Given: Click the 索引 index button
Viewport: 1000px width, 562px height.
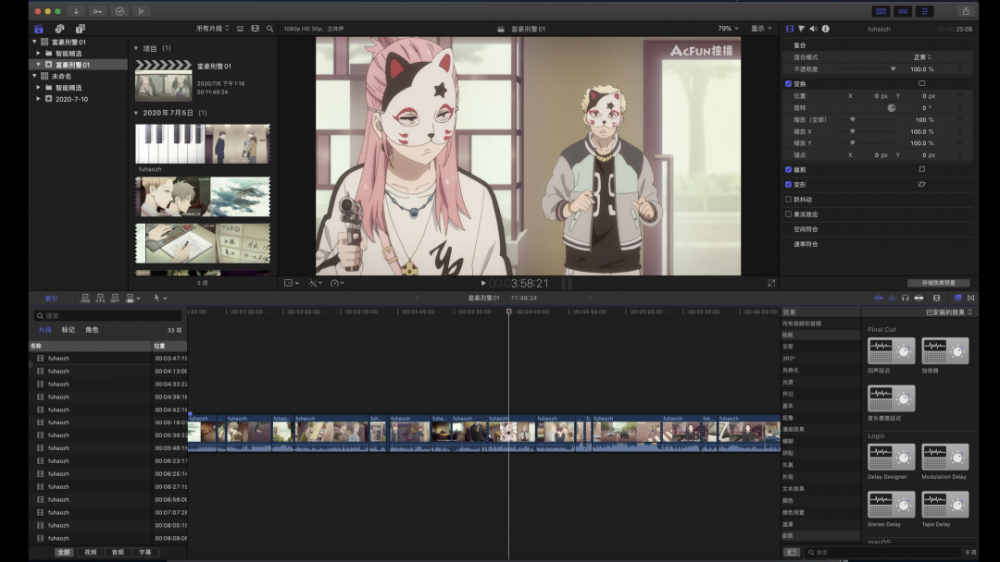Looking at the screenshot, I should click(x=51, y=298).
